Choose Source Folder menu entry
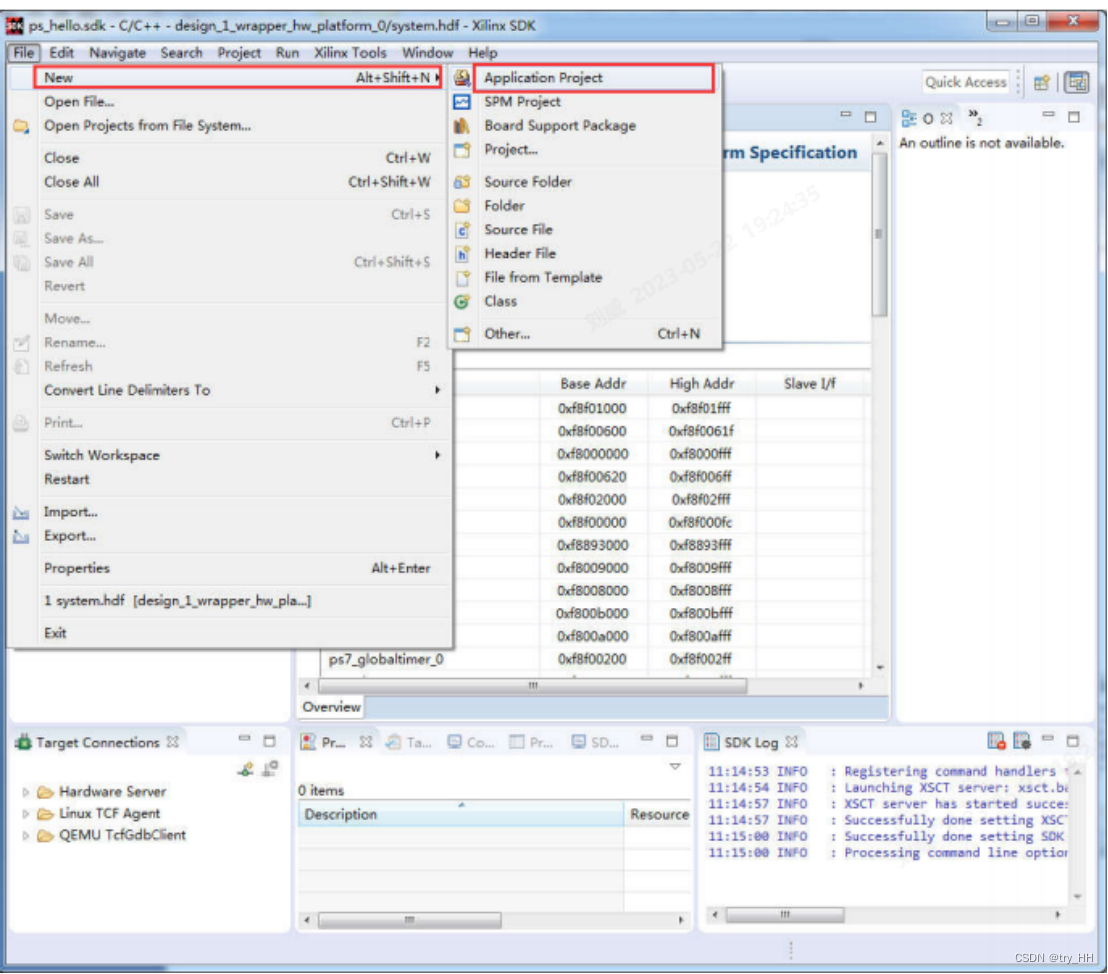Image resolution: width=1108 pixels, height=974 pixels. tap(528, 182)
